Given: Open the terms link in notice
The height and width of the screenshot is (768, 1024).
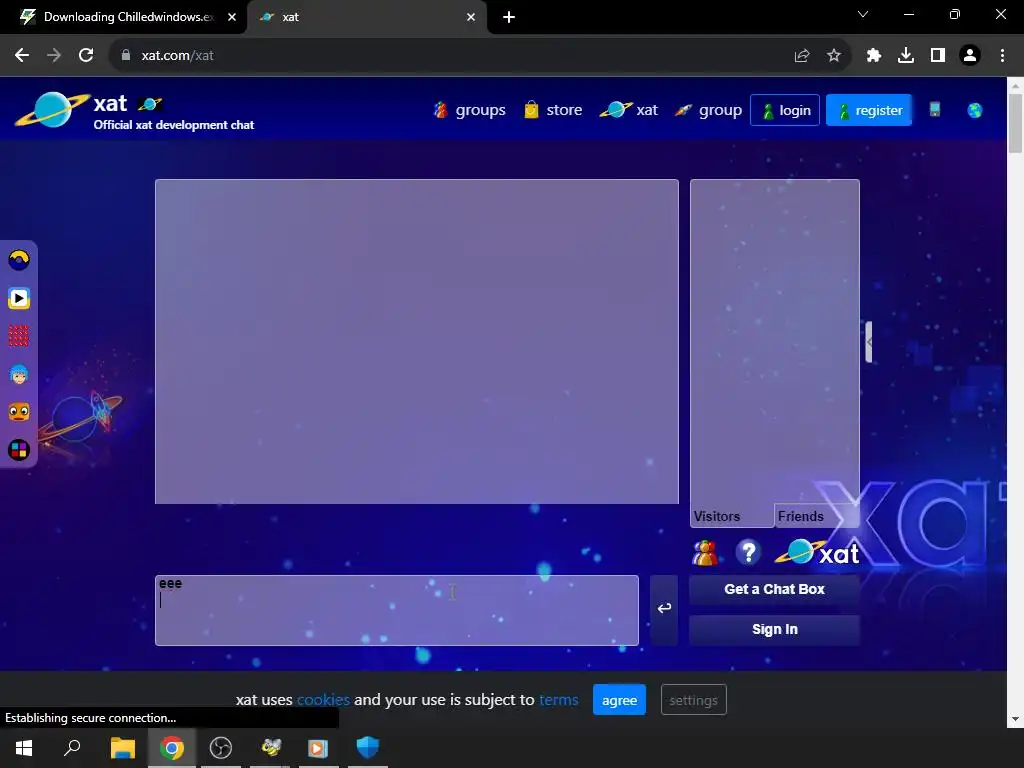Looking at the screenshot, I should click(x=558, y=699).
